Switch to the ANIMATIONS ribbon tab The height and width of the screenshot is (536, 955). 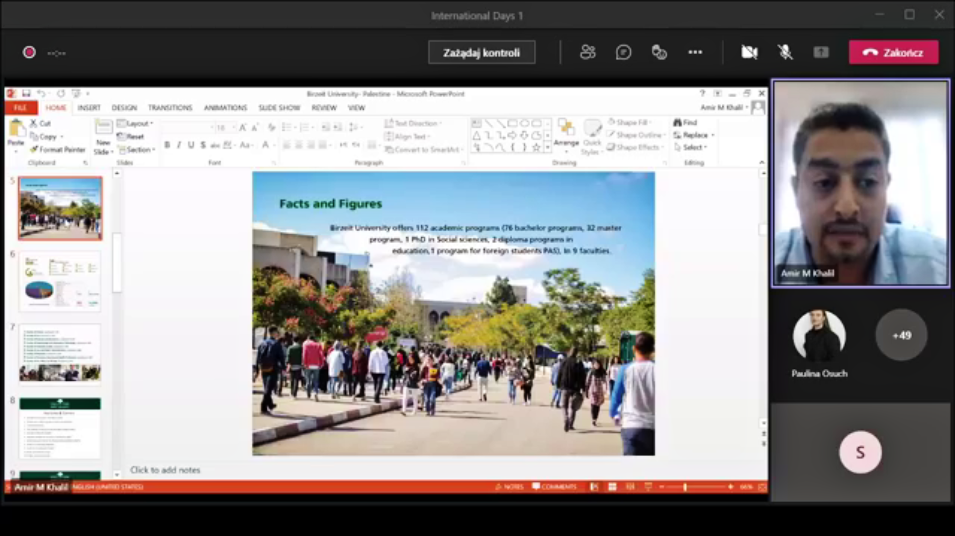[x=225, y=108]
